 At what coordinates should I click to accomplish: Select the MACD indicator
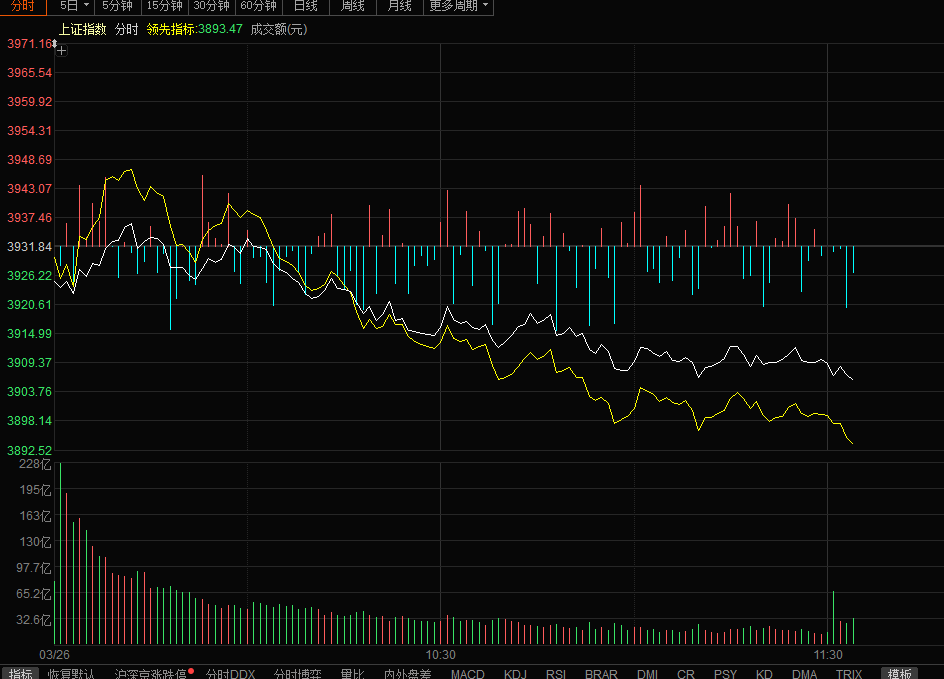click(x=467, y=673)
